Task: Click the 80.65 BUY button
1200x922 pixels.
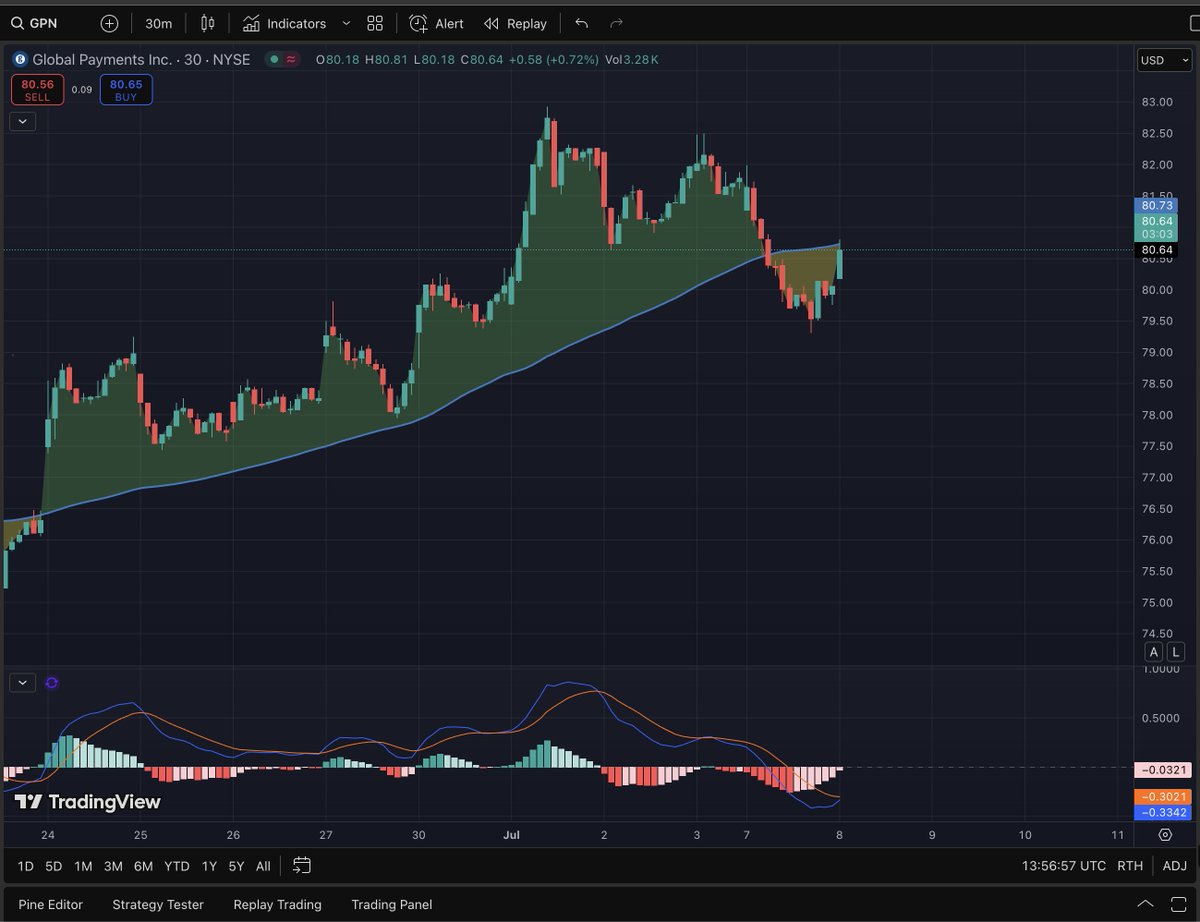Action: tap(126, 90)
